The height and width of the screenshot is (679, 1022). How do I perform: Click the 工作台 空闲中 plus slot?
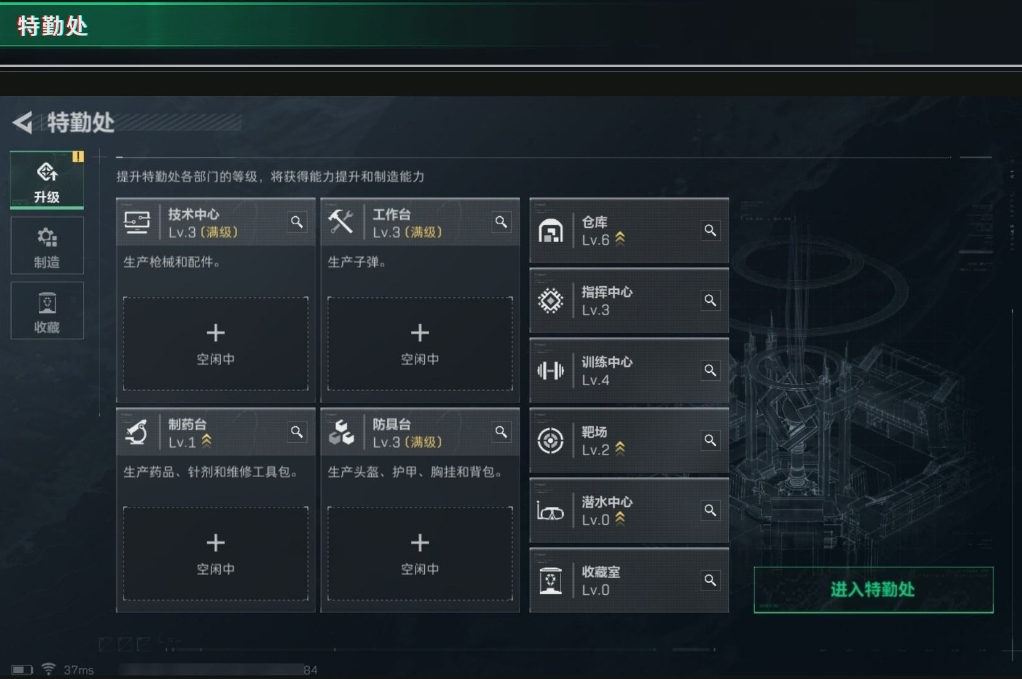[419, 343]
